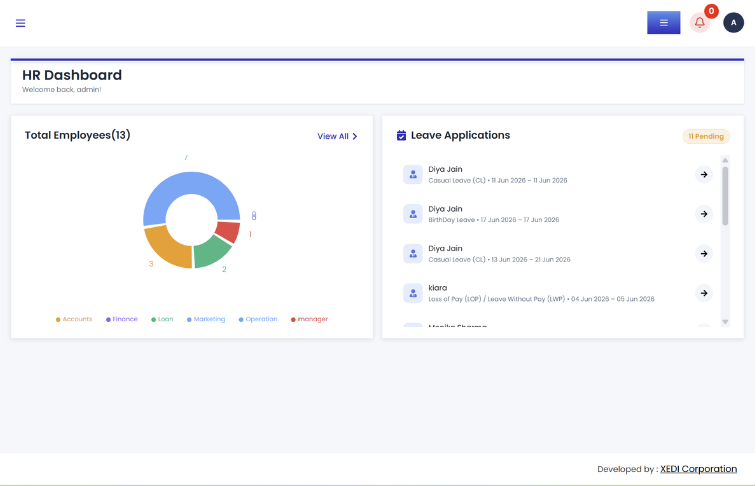The width and height of the screenshot is (756, 486).
Task: Open Diya Jain's Birthday Leave arrow
Action: coord(704,214)
